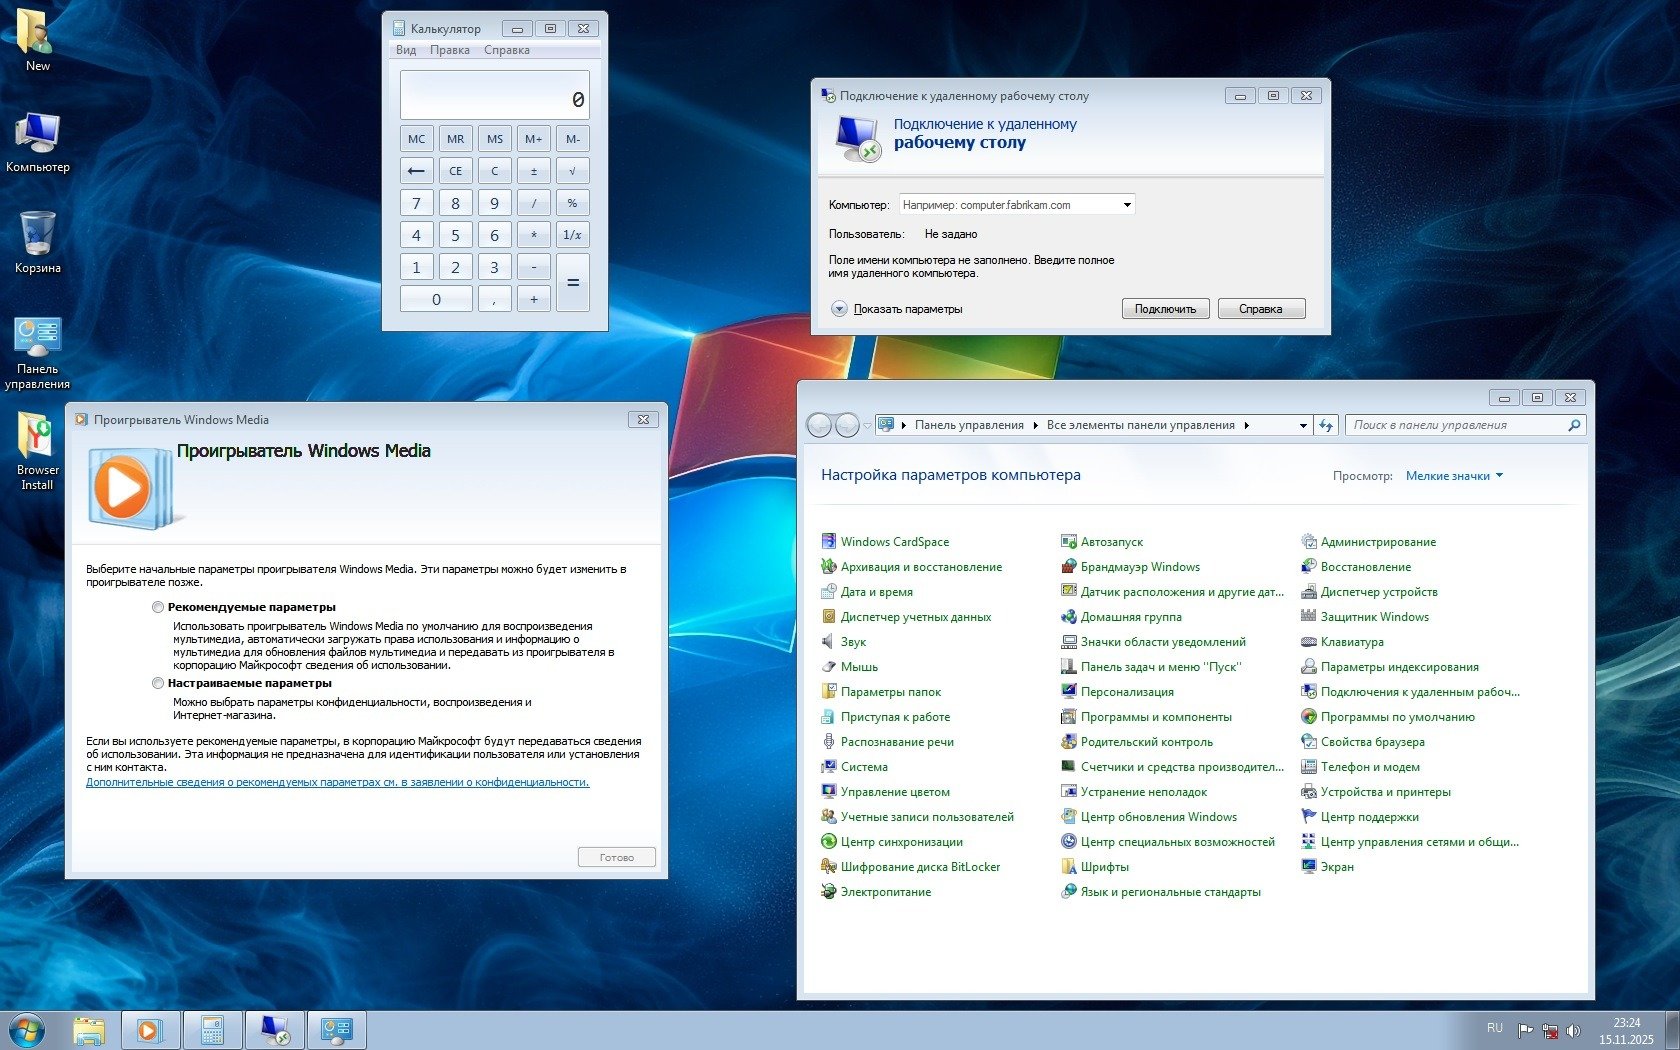Click the control panel search field
Viewport: 1680px width, 1050px height.
(x=1456, y=425)
